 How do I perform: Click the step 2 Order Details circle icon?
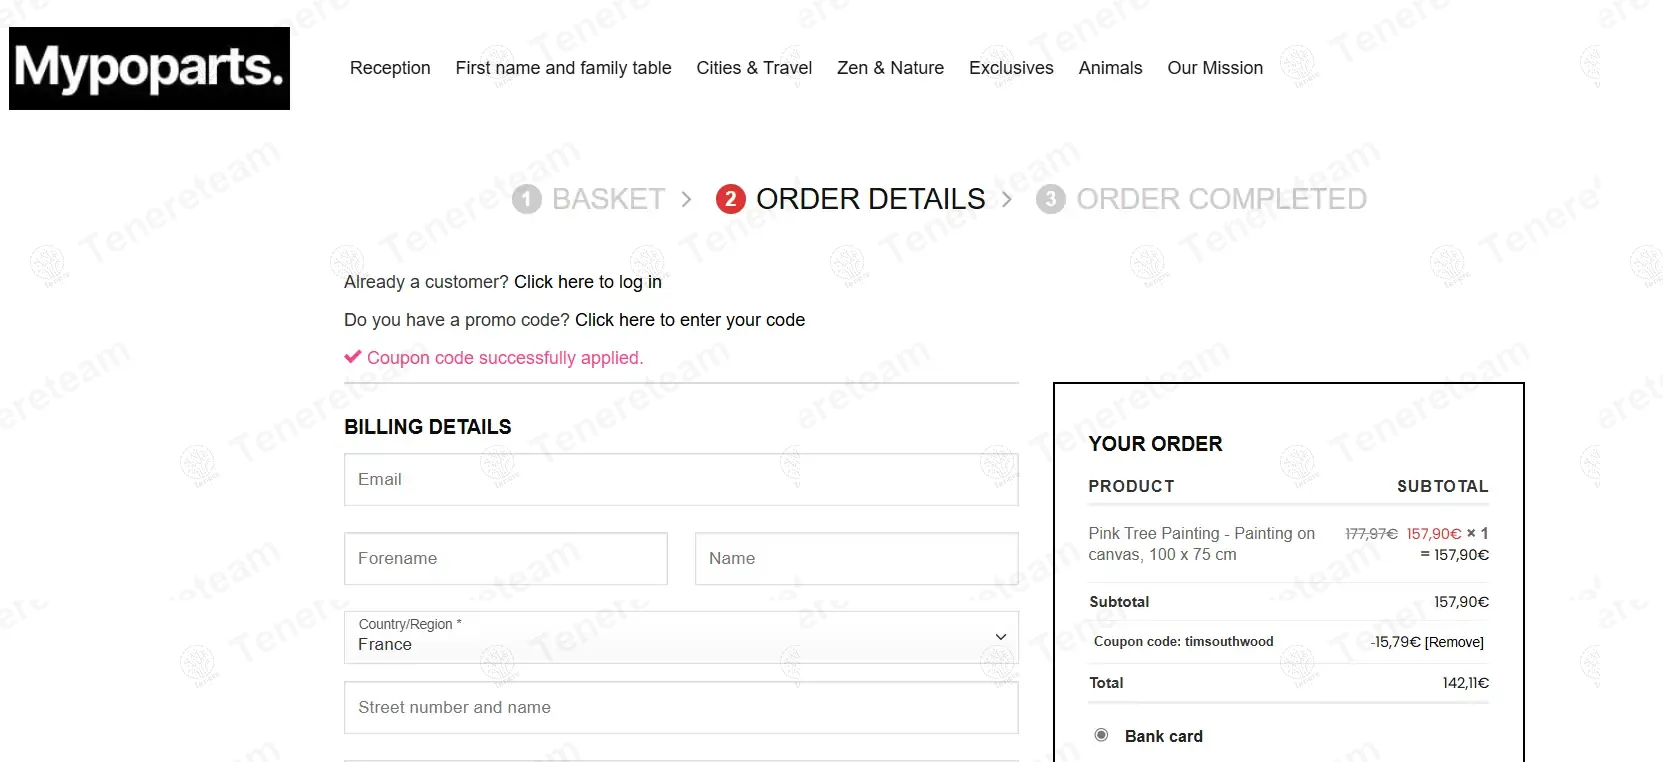click(731, 199)
